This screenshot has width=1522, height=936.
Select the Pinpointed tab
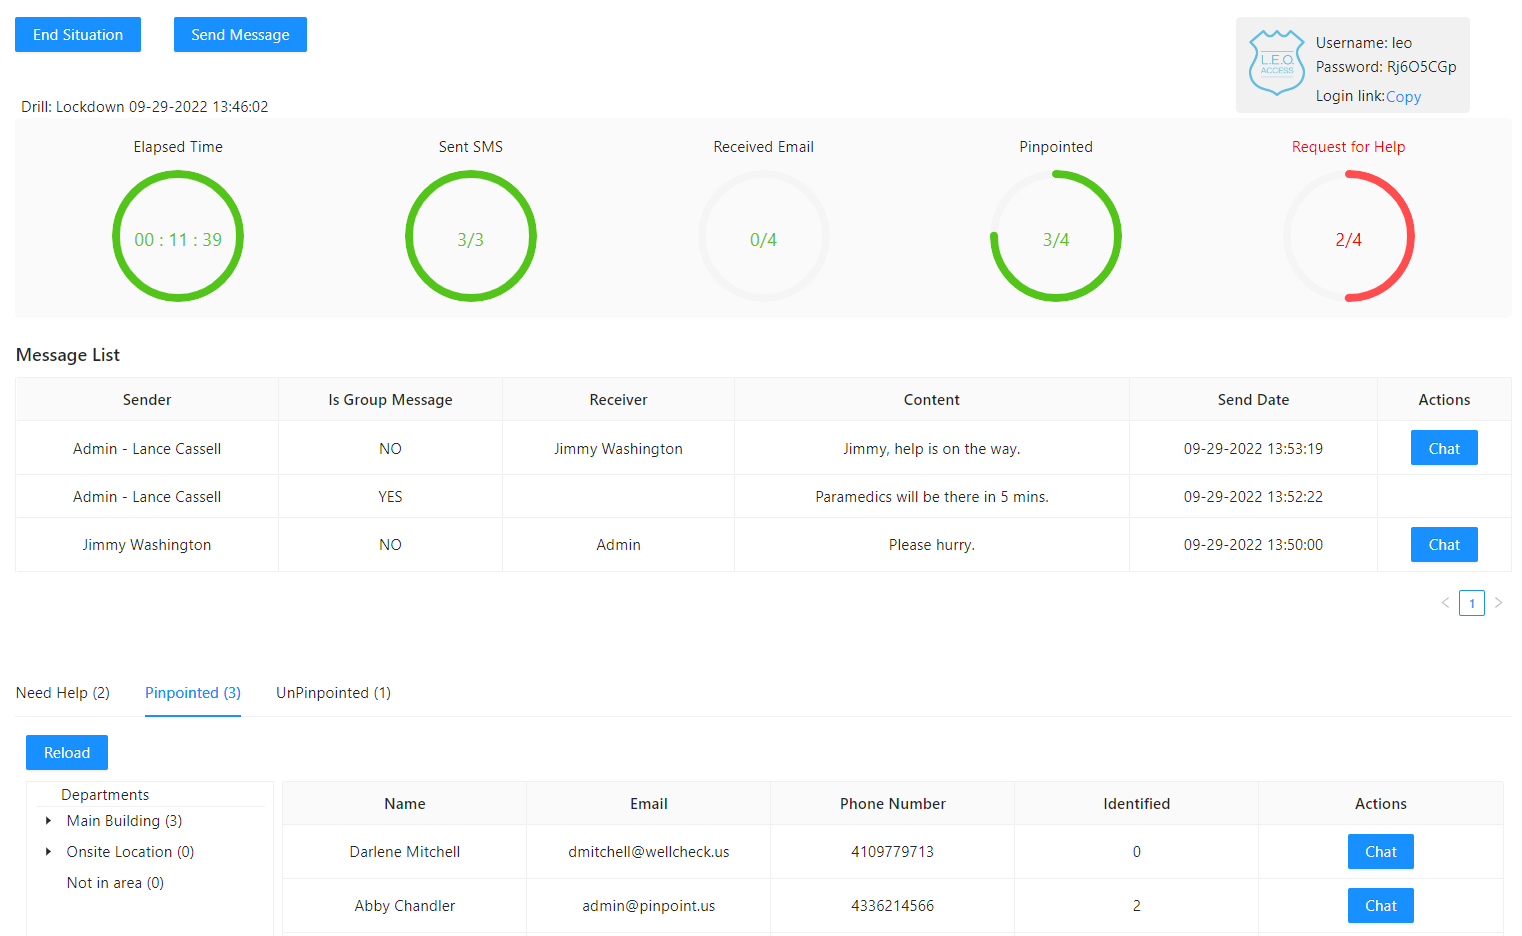[x=192, y=692]
